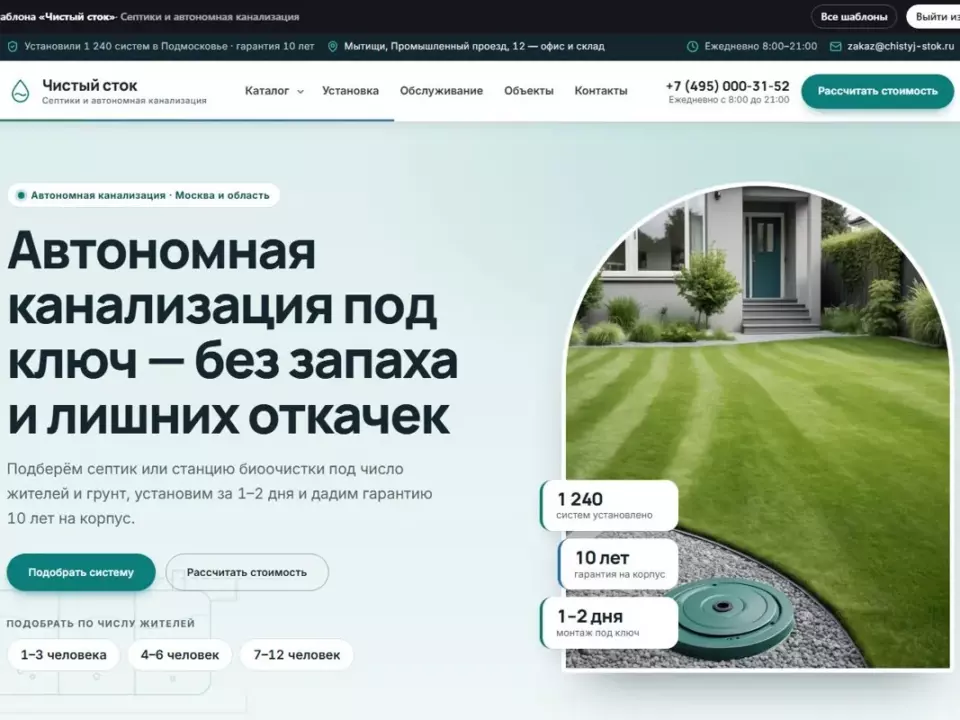The image size is (960, 720).
Task: Go to the Установка page
Action: tap(350, 91)
